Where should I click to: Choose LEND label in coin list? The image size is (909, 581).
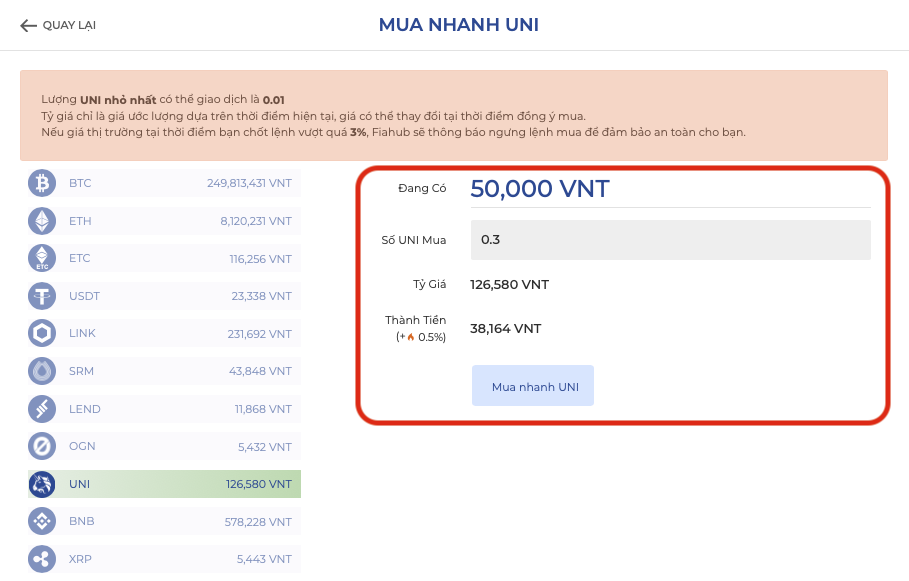(85, 409)
